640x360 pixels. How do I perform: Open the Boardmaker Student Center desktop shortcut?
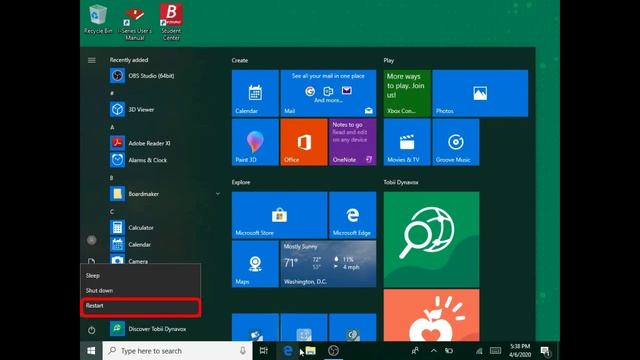171,22
